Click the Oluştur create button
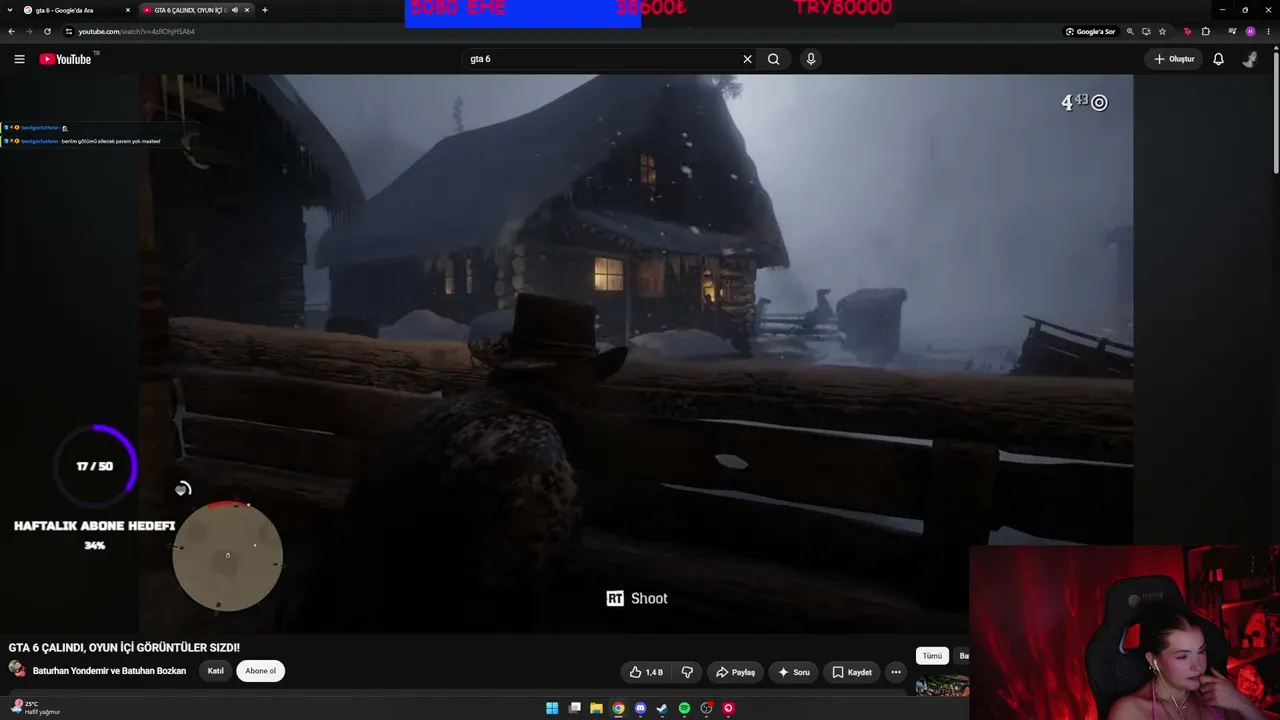The width and height of the screenshot is (1280, 720). tap(1174, 59)
